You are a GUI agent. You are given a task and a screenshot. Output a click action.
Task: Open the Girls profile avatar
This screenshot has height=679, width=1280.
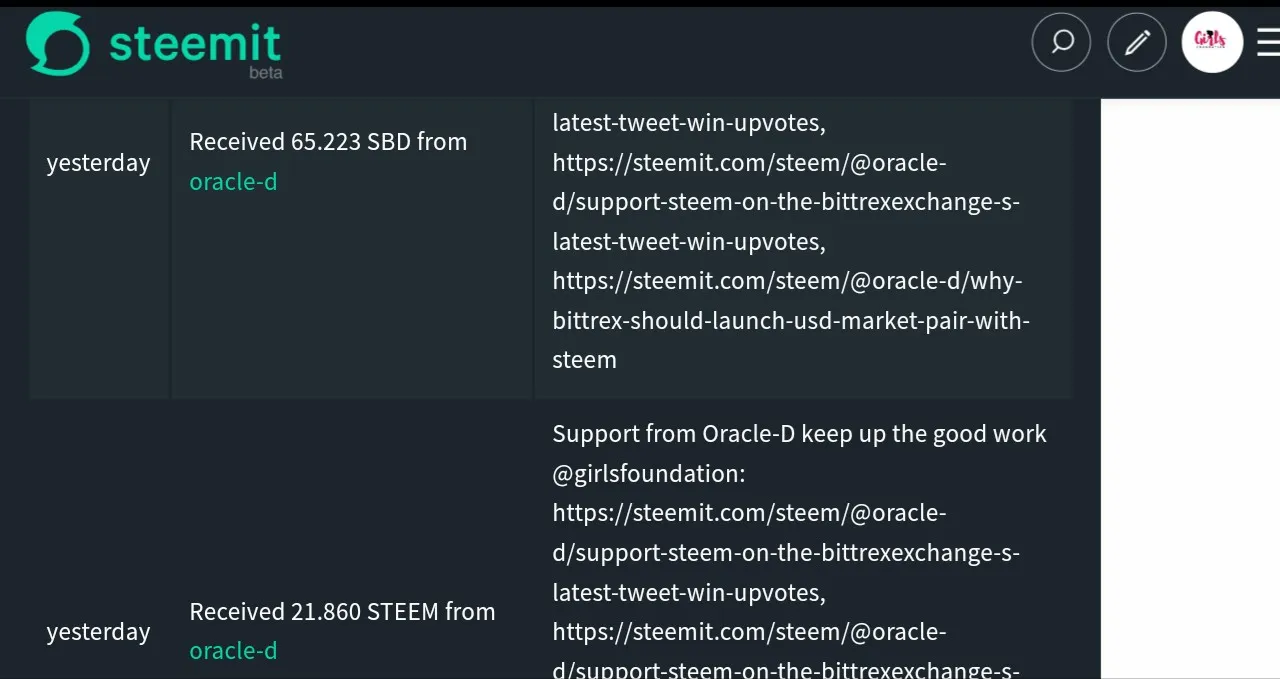click(x=1212, y=42)
